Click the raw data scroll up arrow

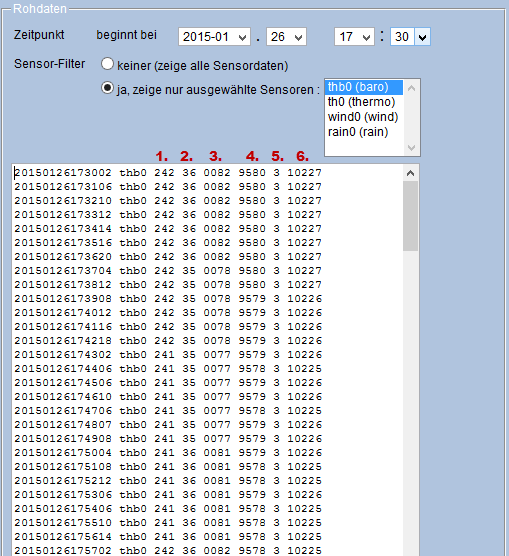pos(410,173)
